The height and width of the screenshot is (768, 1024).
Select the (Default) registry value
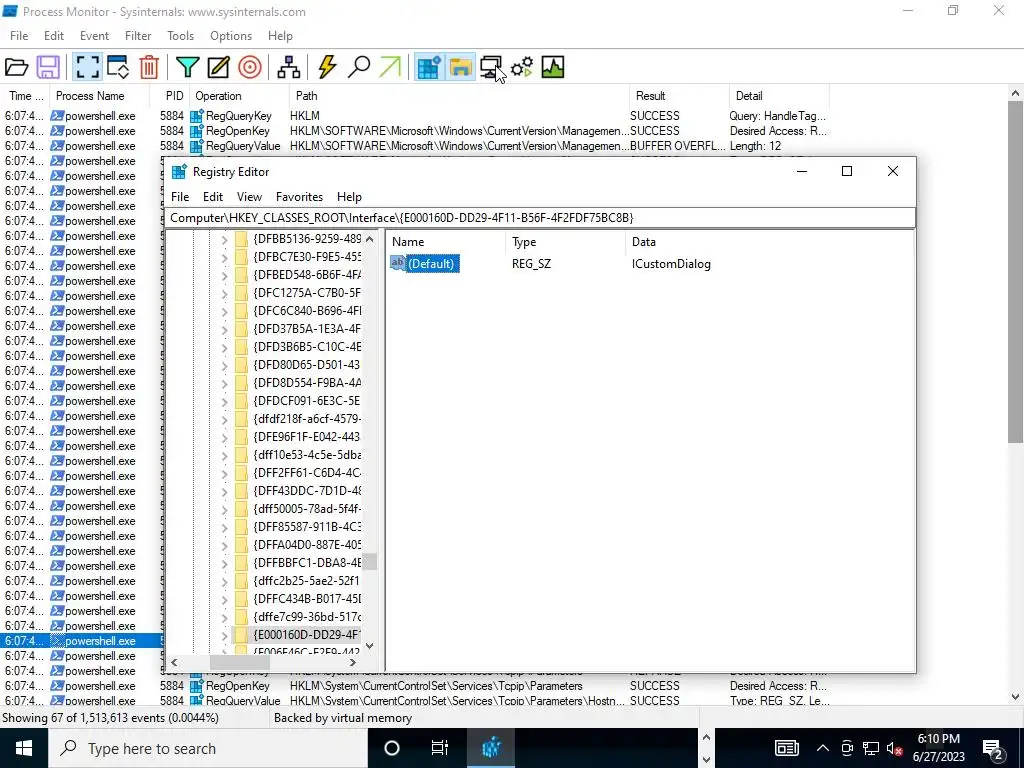click(431, 264)
